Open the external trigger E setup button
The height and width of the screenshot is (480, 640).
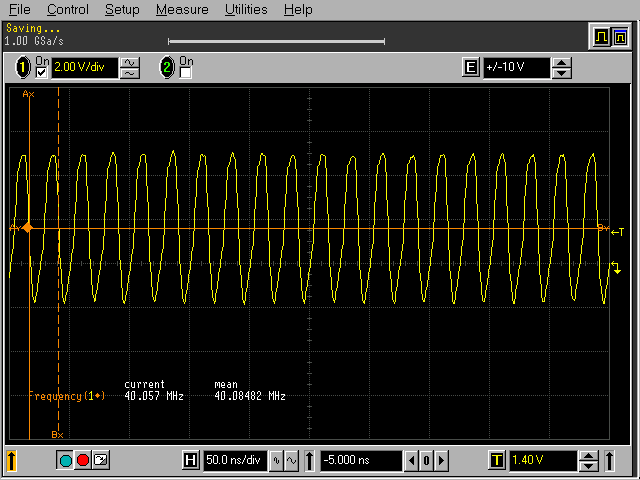(x=471, y=67)
